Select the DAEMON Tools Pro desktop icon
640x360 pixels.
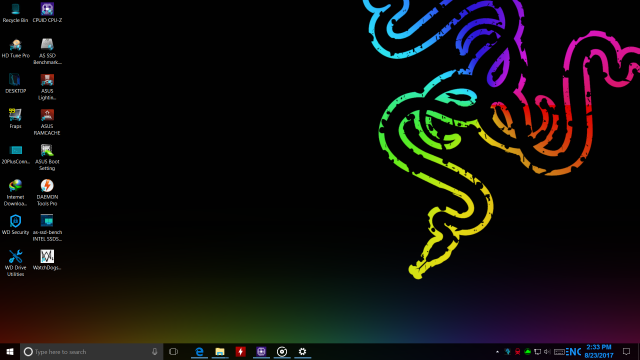[47, 193]
